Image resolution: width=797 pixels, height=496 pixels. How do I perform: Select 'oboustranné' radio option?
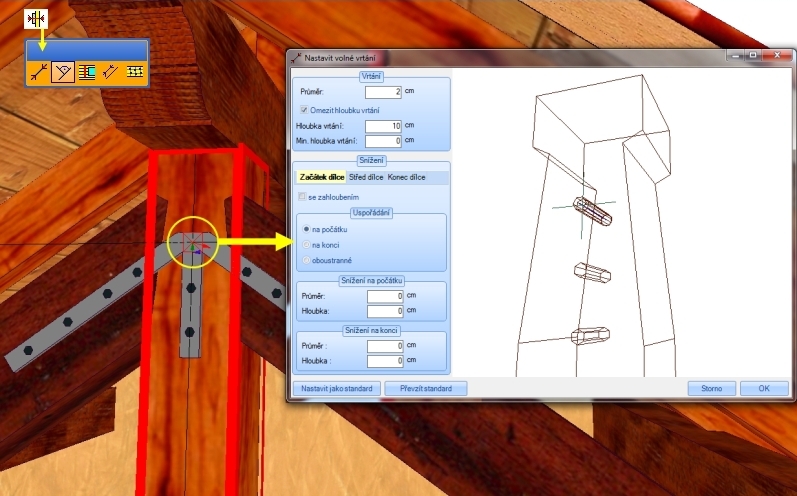306,260
